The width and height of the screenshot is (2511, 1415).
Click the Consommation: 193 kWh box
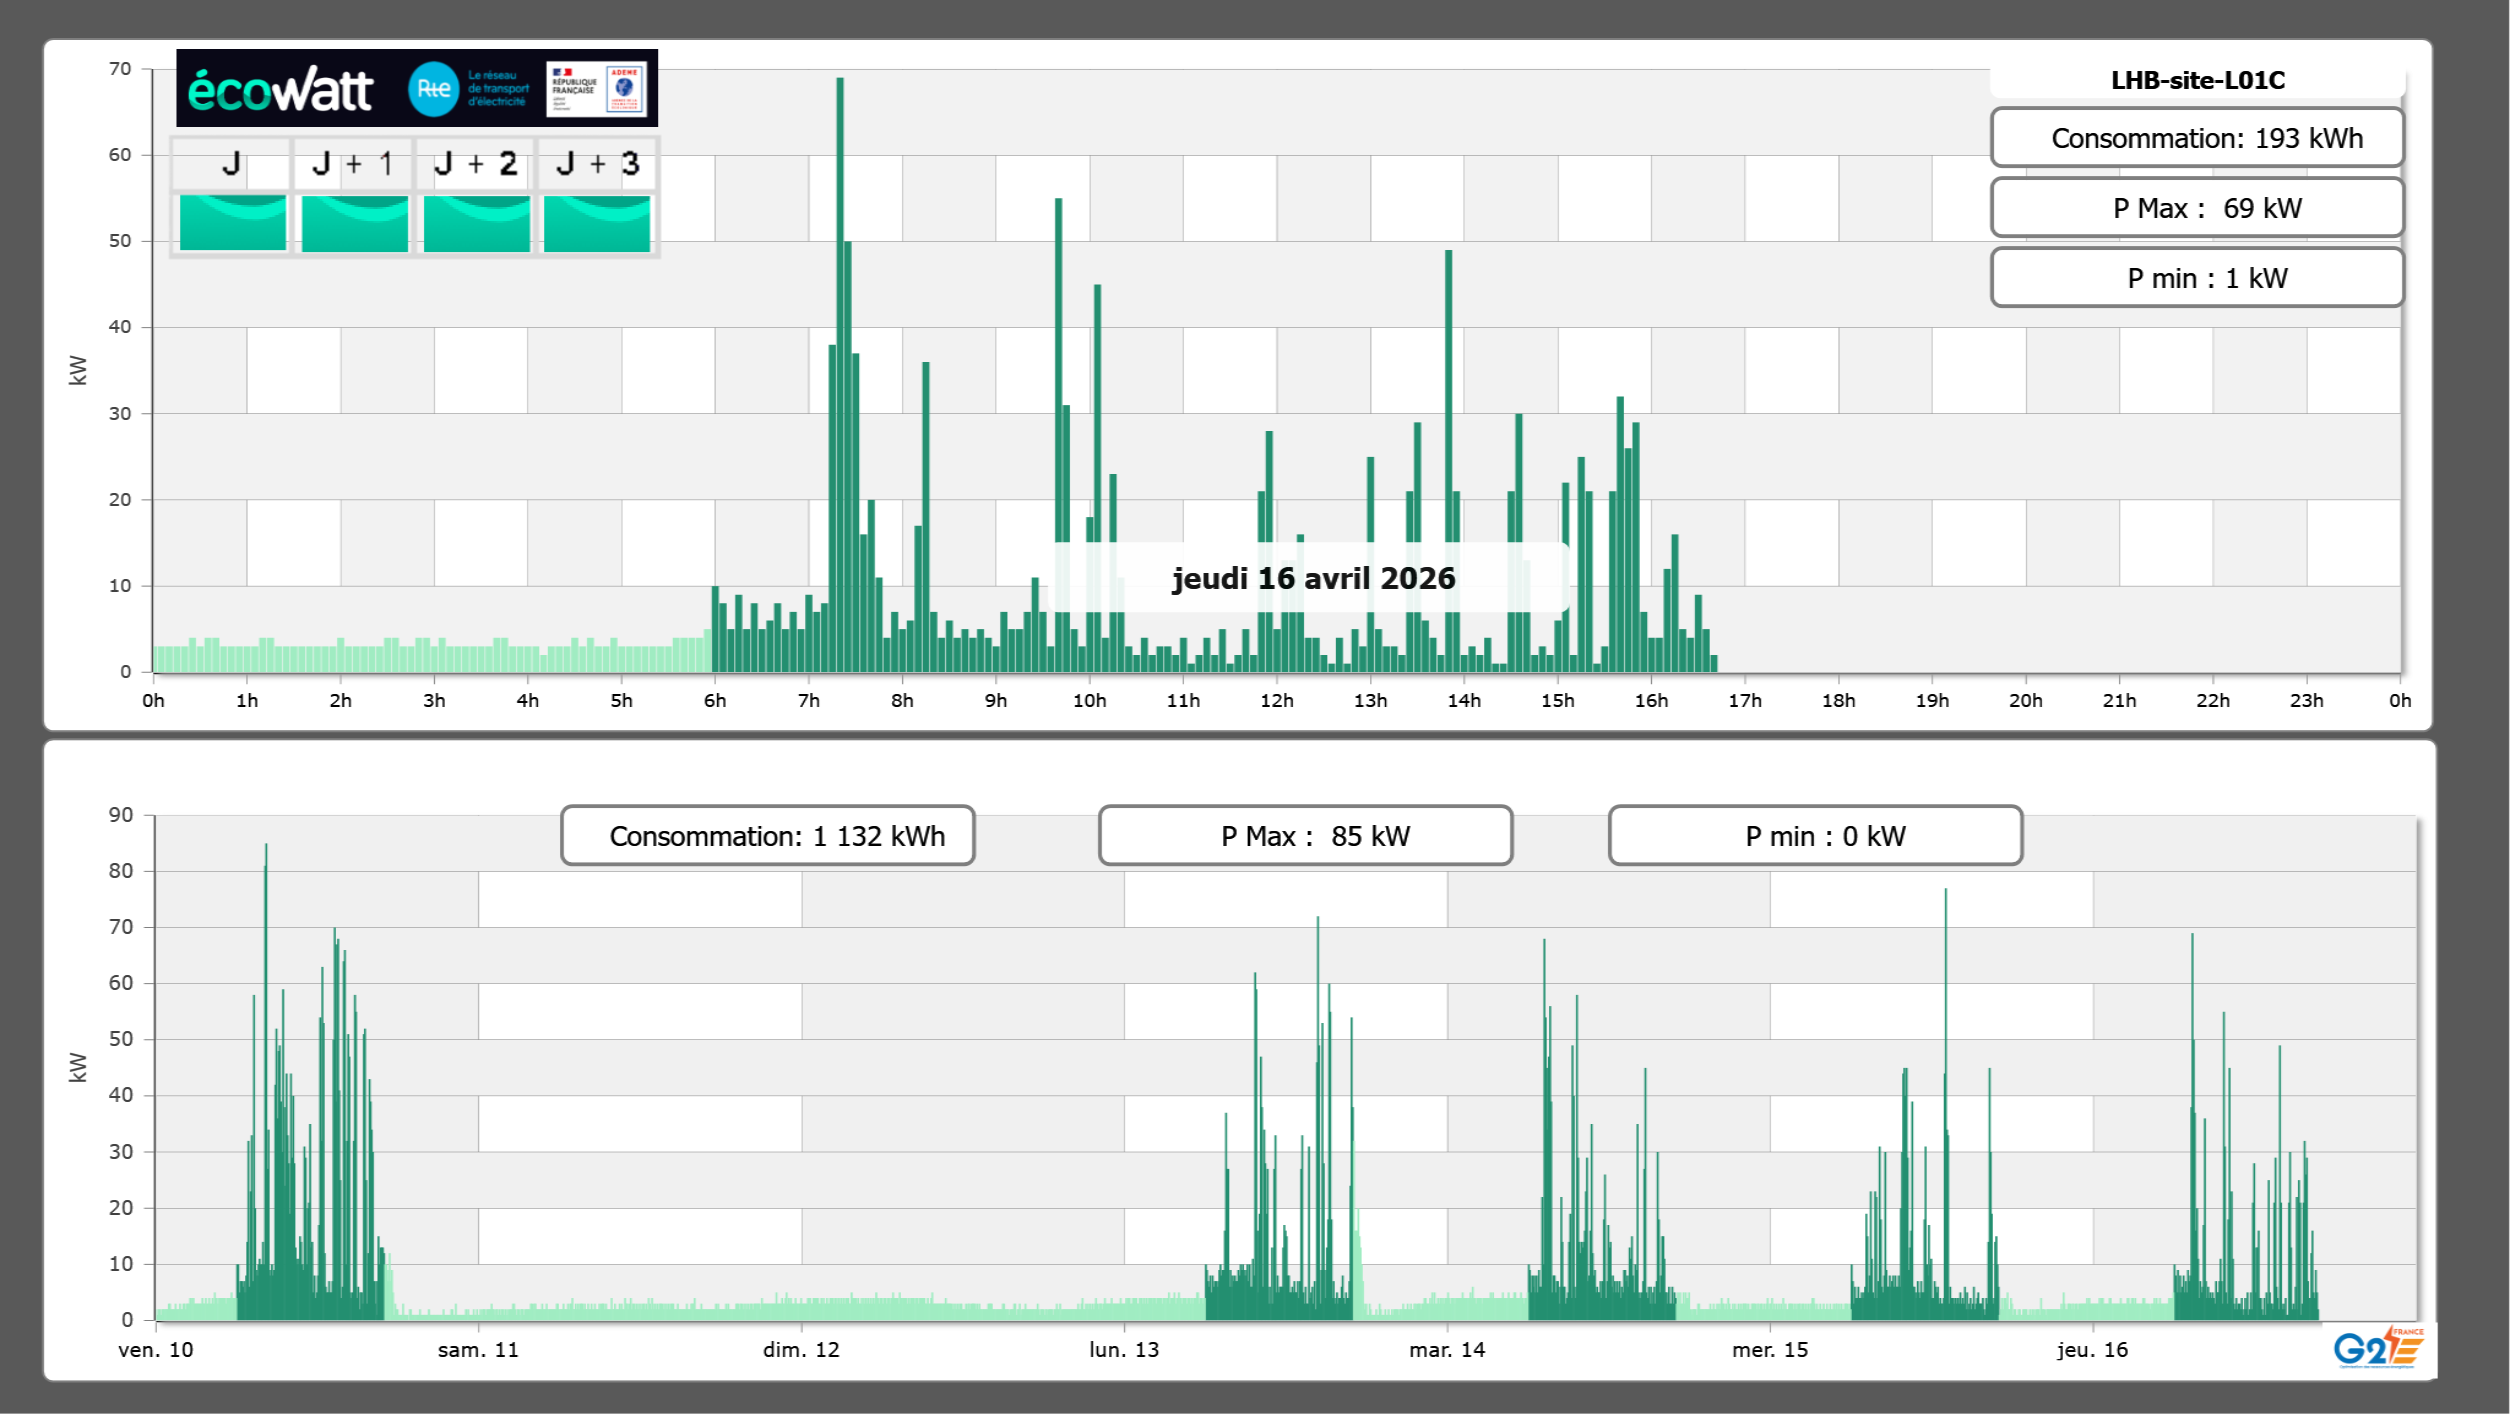click(2197, 138)
